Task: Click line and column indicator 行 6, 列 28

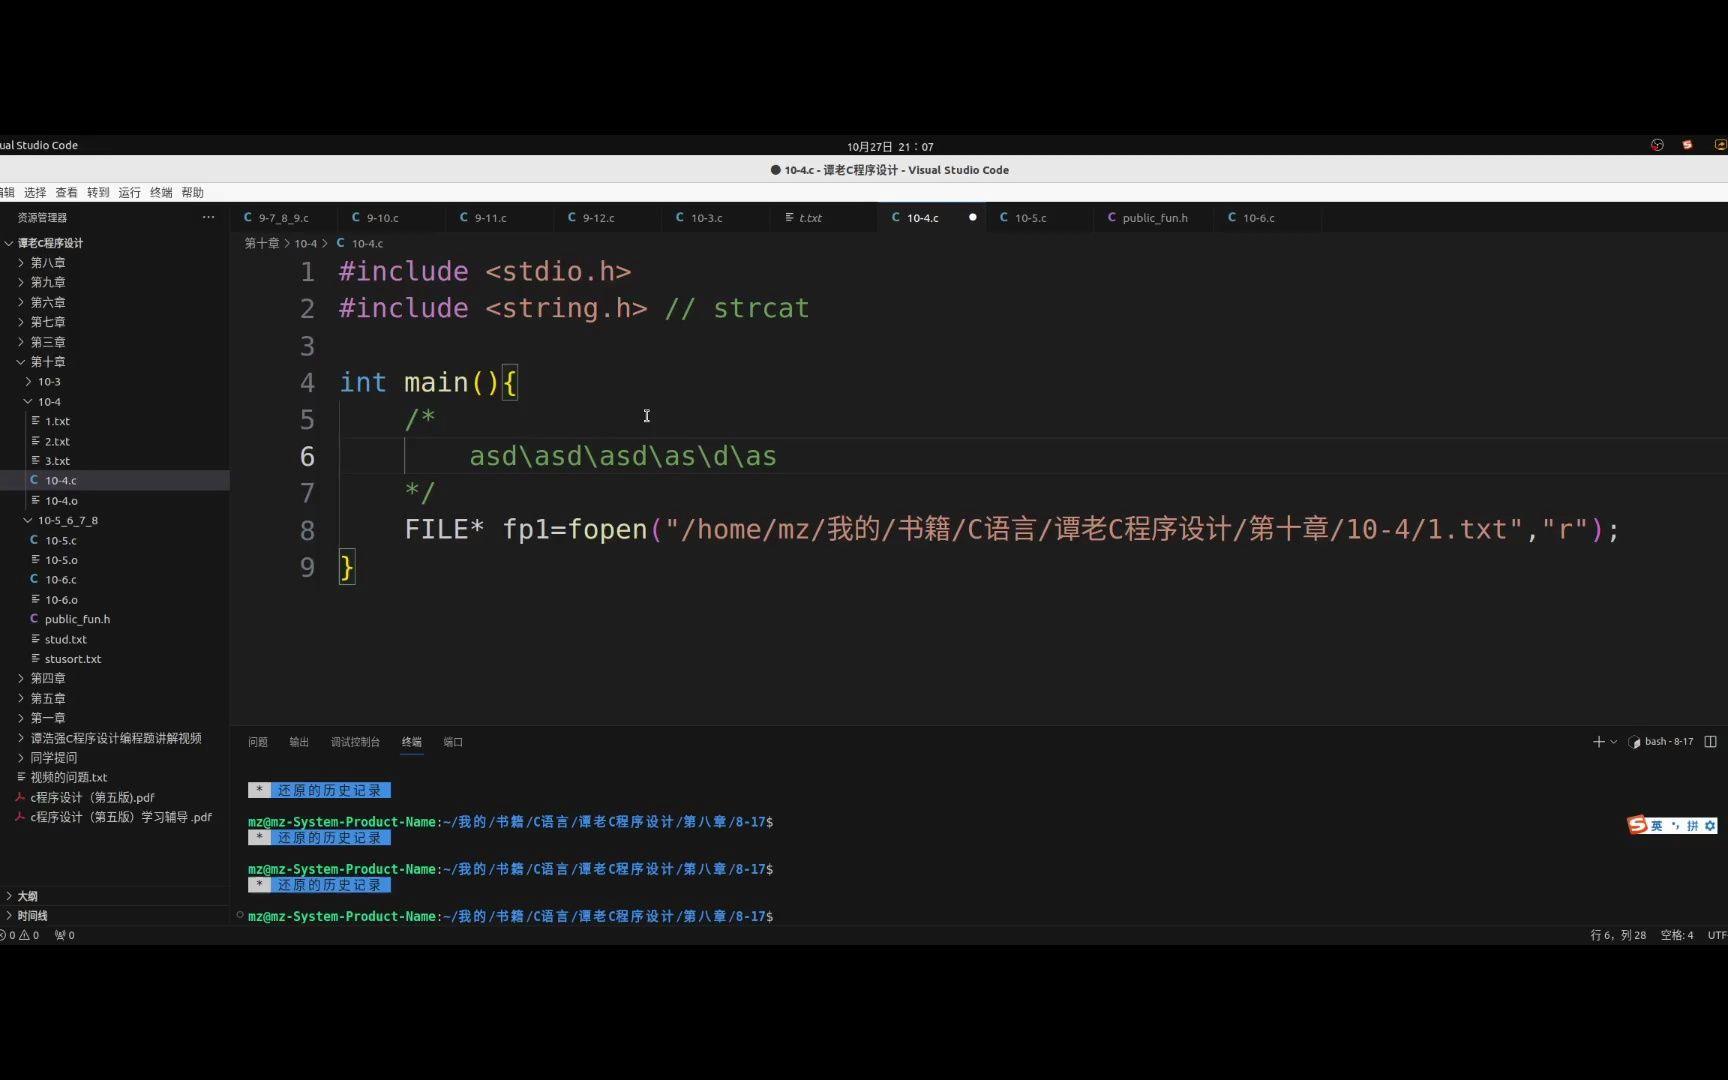Action: [1618, 935]
